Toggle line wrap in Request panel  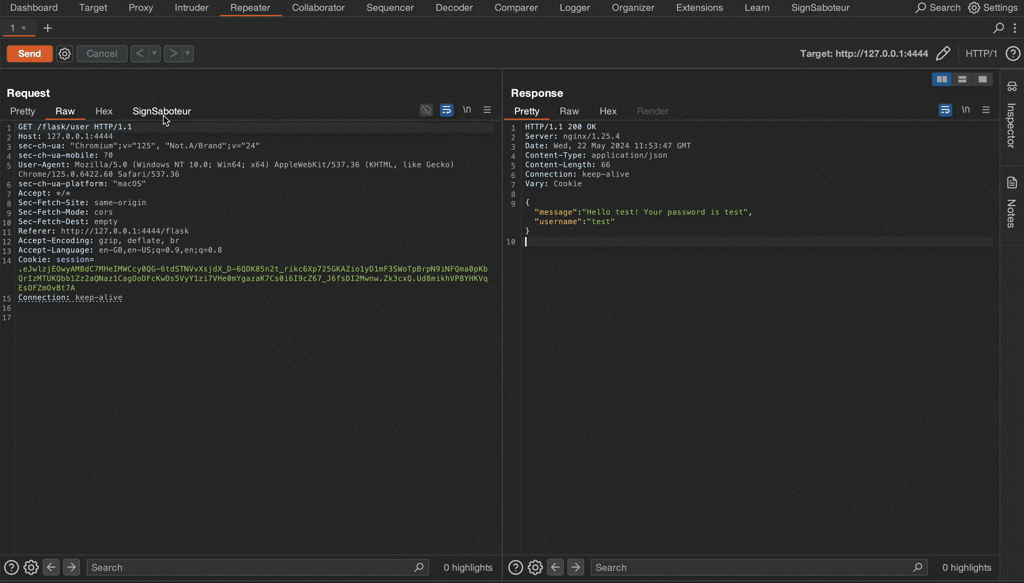pyautogui.click(x=447, y=110)
